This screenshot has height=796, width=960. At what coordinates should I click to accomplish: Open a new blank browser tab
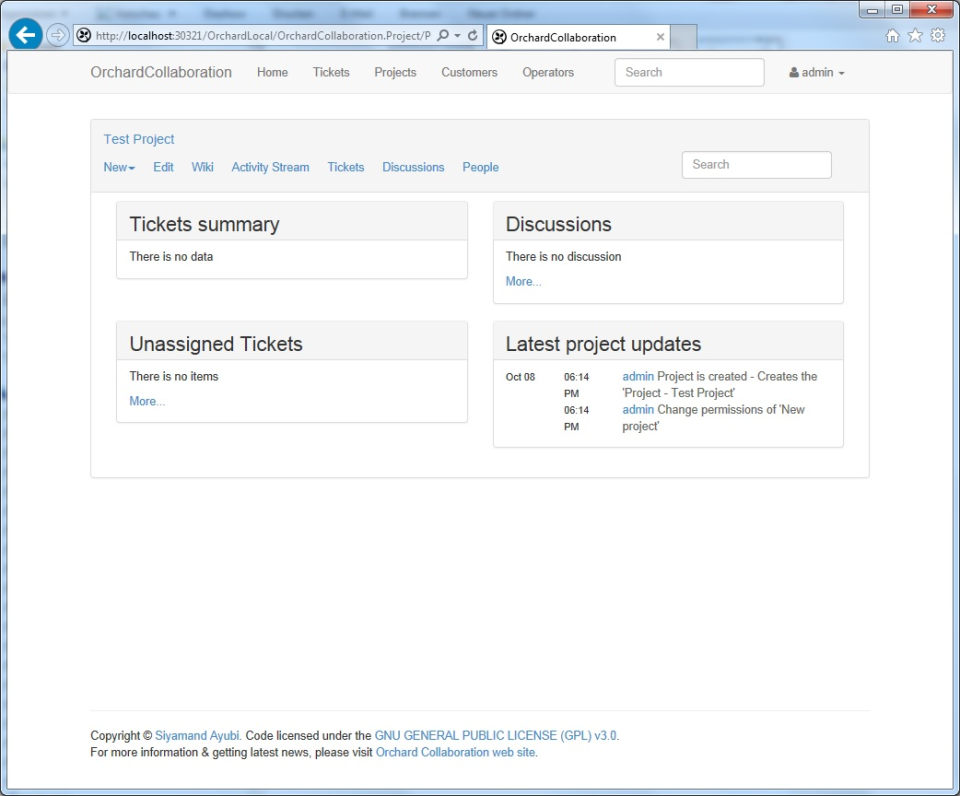pyautogui.click(x=684, y=37)
